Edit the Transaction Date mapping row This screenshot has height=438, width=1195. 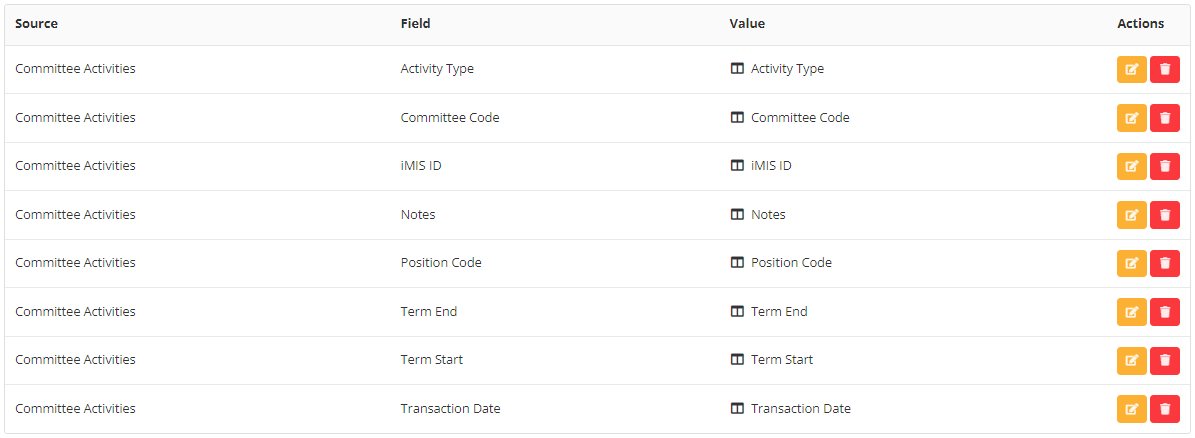coord(1131,409)
